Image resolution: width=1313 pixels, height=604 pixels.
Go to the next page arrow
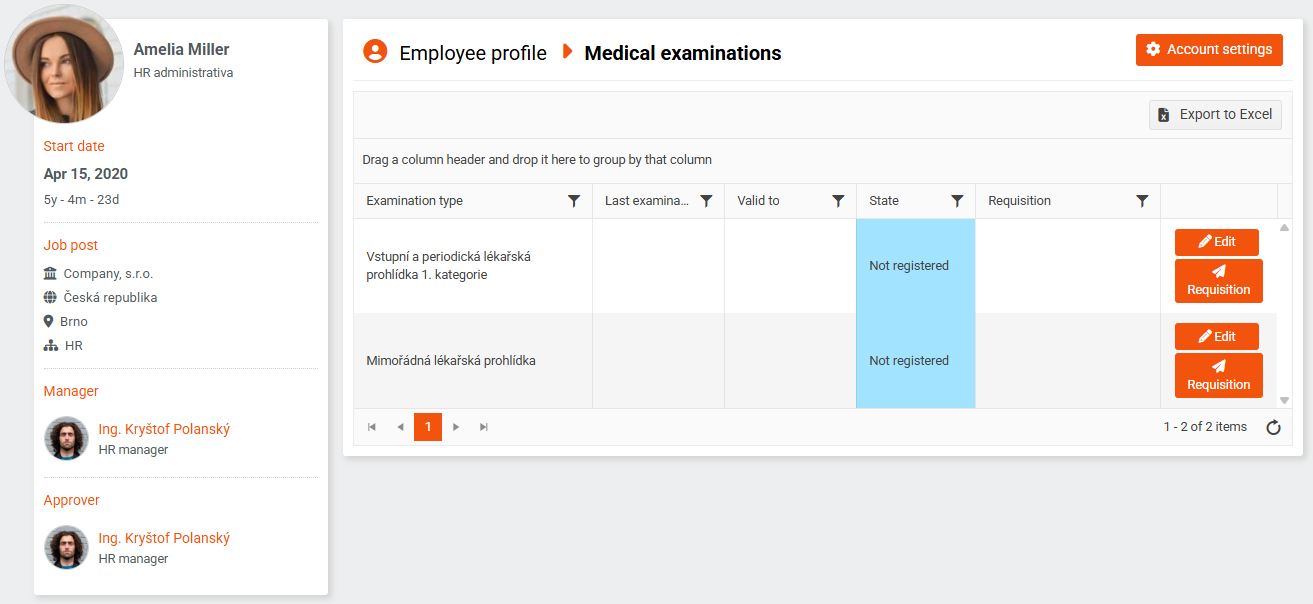coord(456,427)
